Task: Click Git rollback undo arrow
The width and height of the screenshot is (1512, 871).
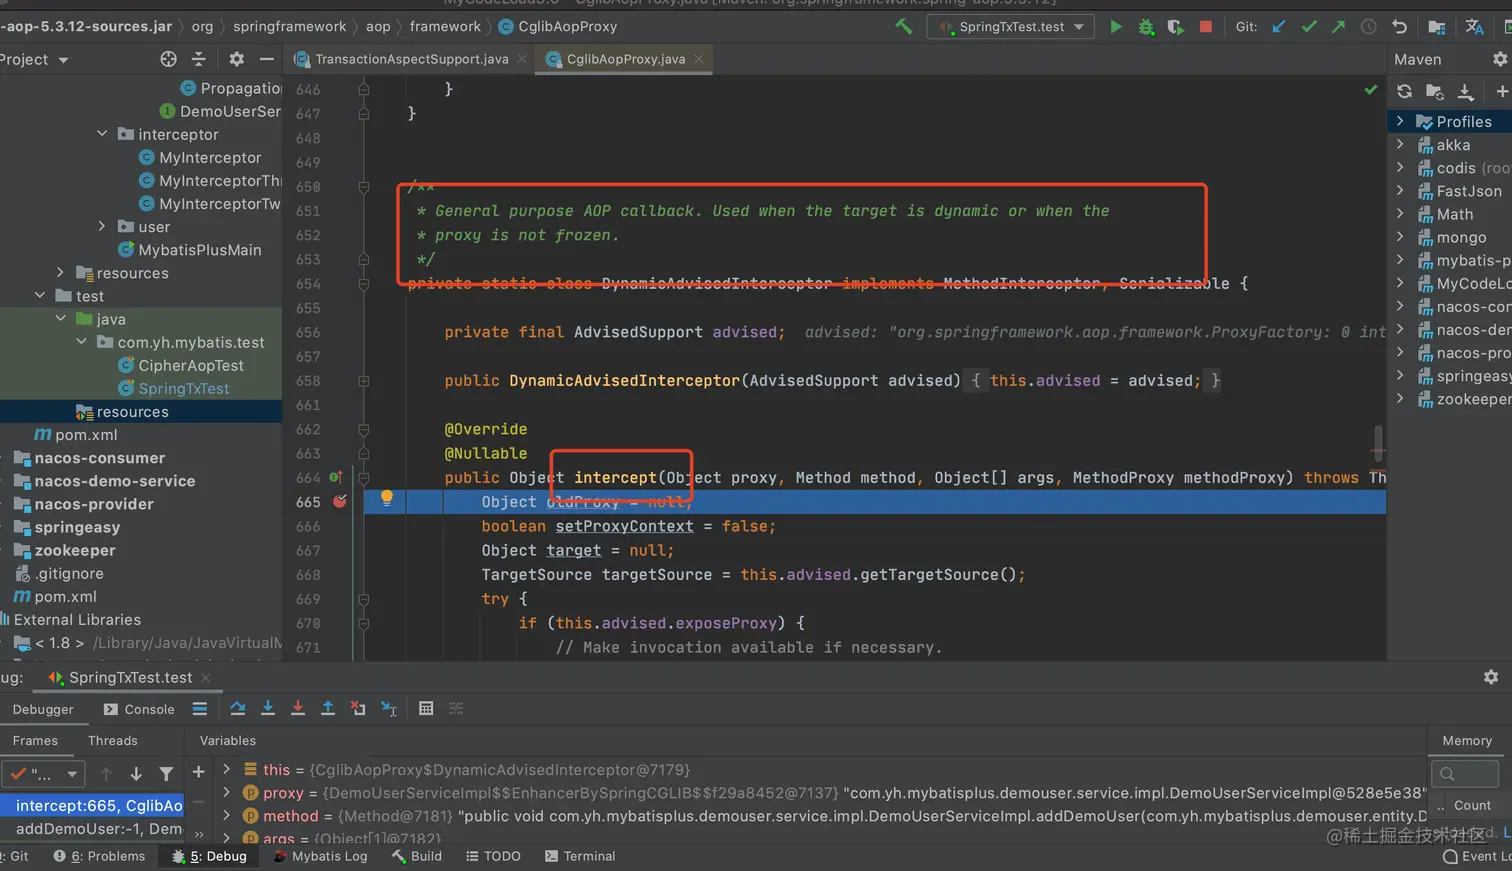Action: click(1400, 27)
